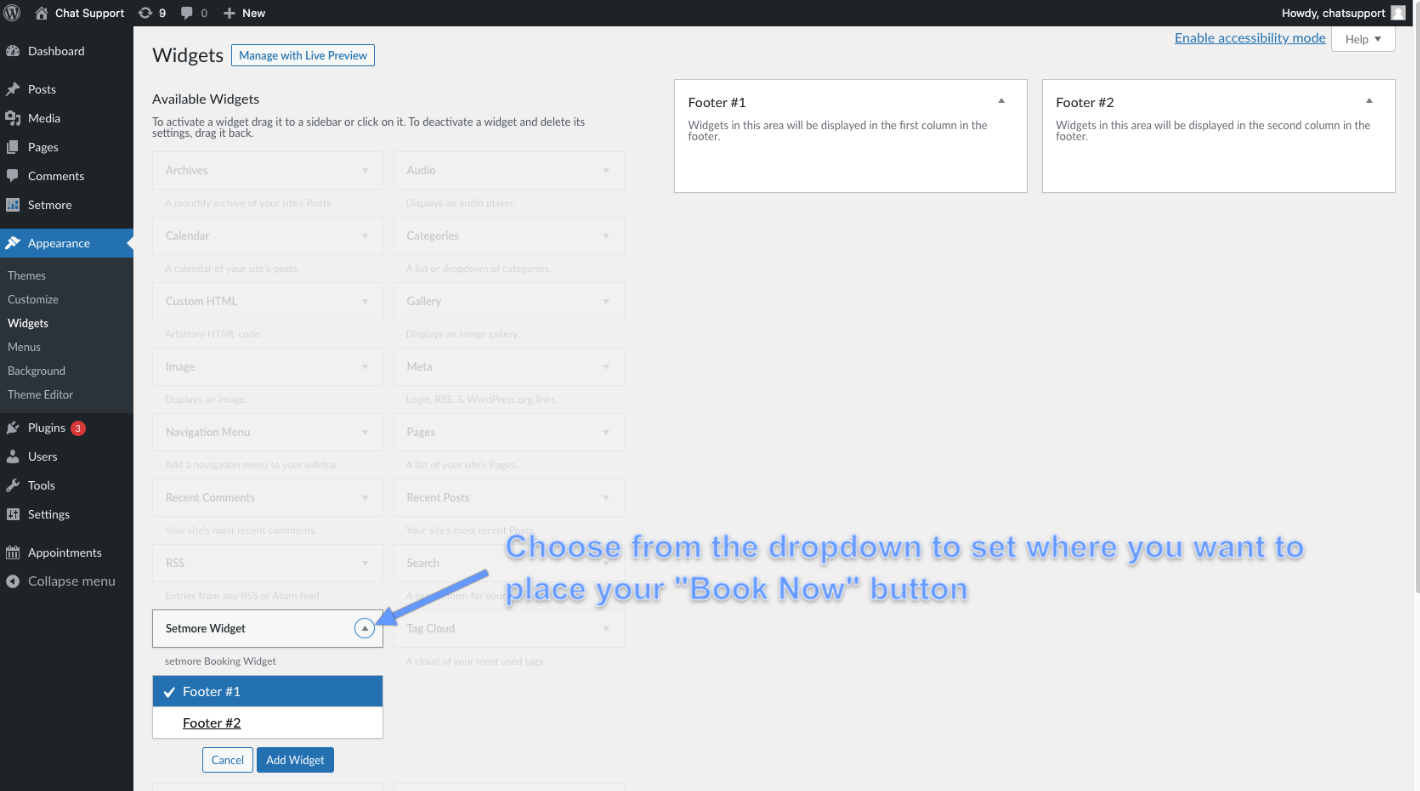Click the Add Widget button
Screen dimensions: 1420x791
pyautogui.click(x=295, y=760)
